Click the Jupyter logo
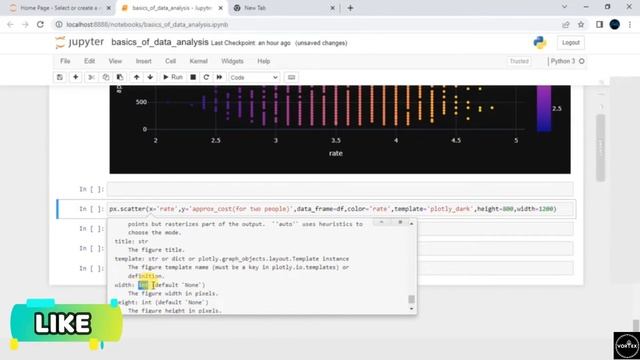Image resolution: width=640 pixels, height=360 pixels. click(80, 42)
